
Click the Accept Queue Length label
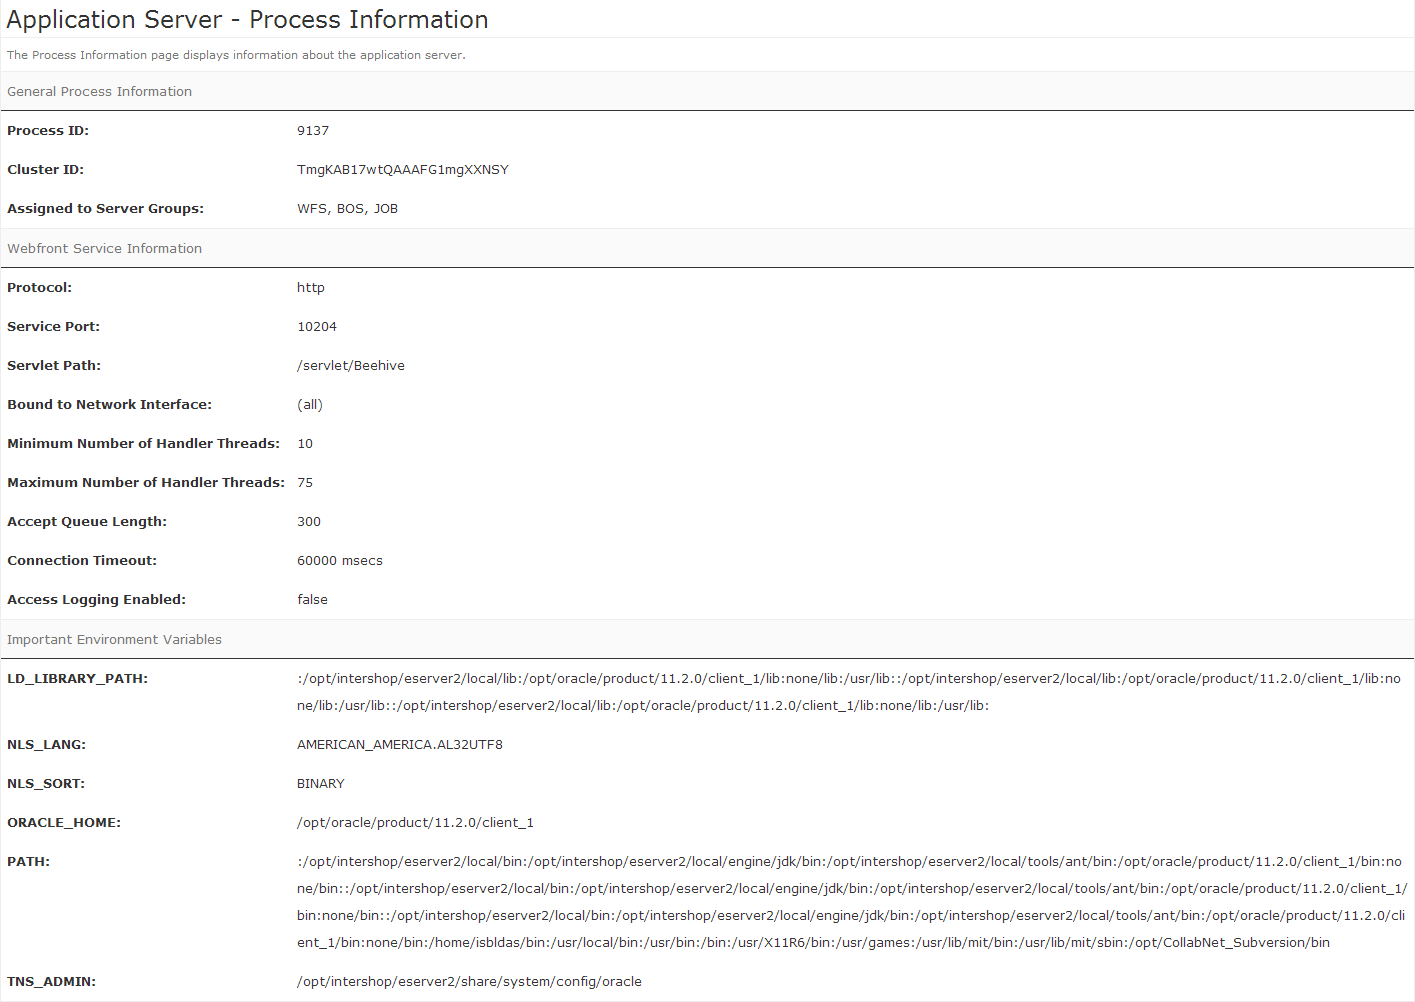click(87, 521)
